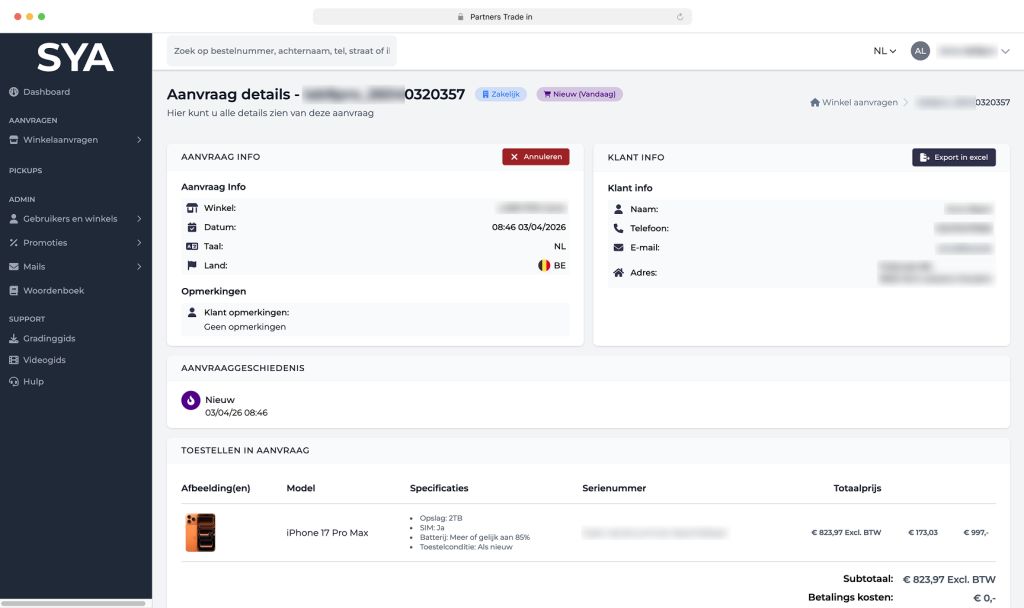Click the Taal language icon
1024x608 pixels.
(x=192, y=246)
